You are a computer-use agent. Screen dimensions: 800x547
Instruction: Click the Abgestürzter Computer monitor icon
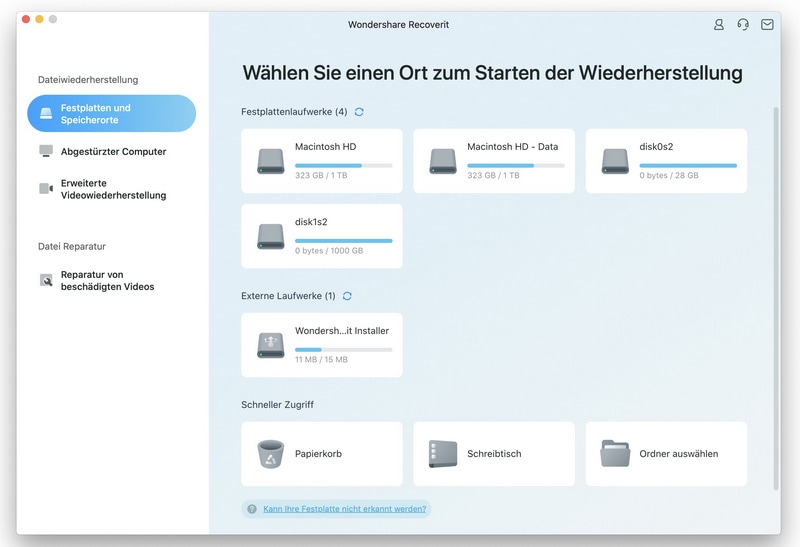pyautogui.click(x=46, y=151)
